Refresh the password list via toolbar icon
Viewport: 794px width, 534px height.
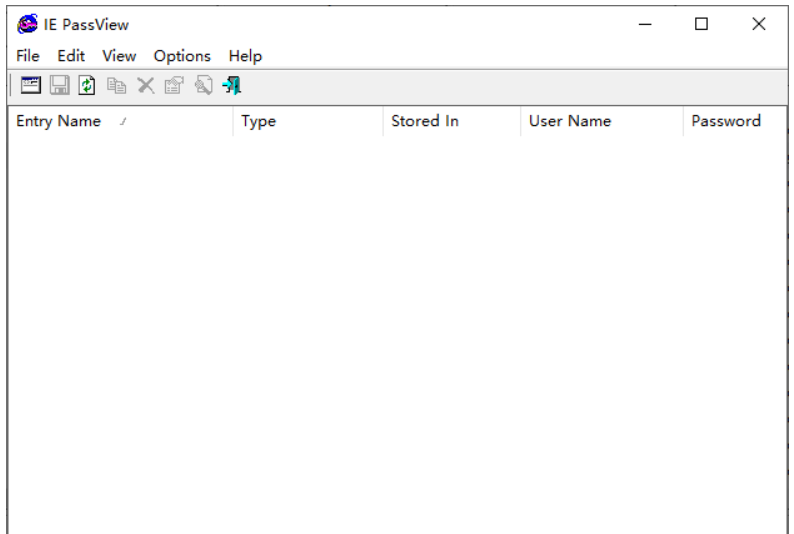(87, 86)
